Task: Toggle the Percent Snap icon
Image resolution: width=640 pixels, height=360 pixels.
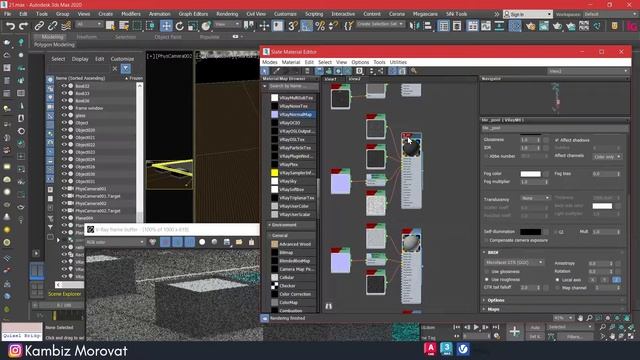Action: (x=320, y=26)
